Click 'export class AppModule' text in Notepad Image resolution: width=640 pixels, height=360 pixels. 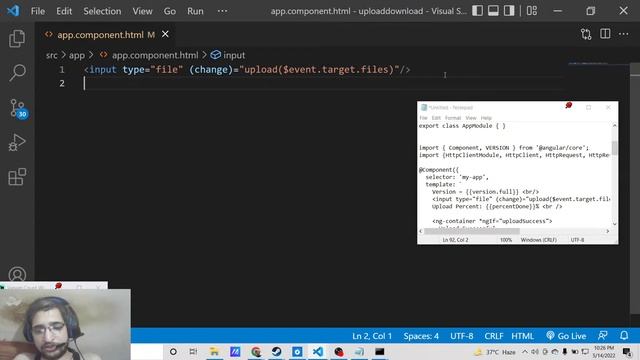[455, 126]
